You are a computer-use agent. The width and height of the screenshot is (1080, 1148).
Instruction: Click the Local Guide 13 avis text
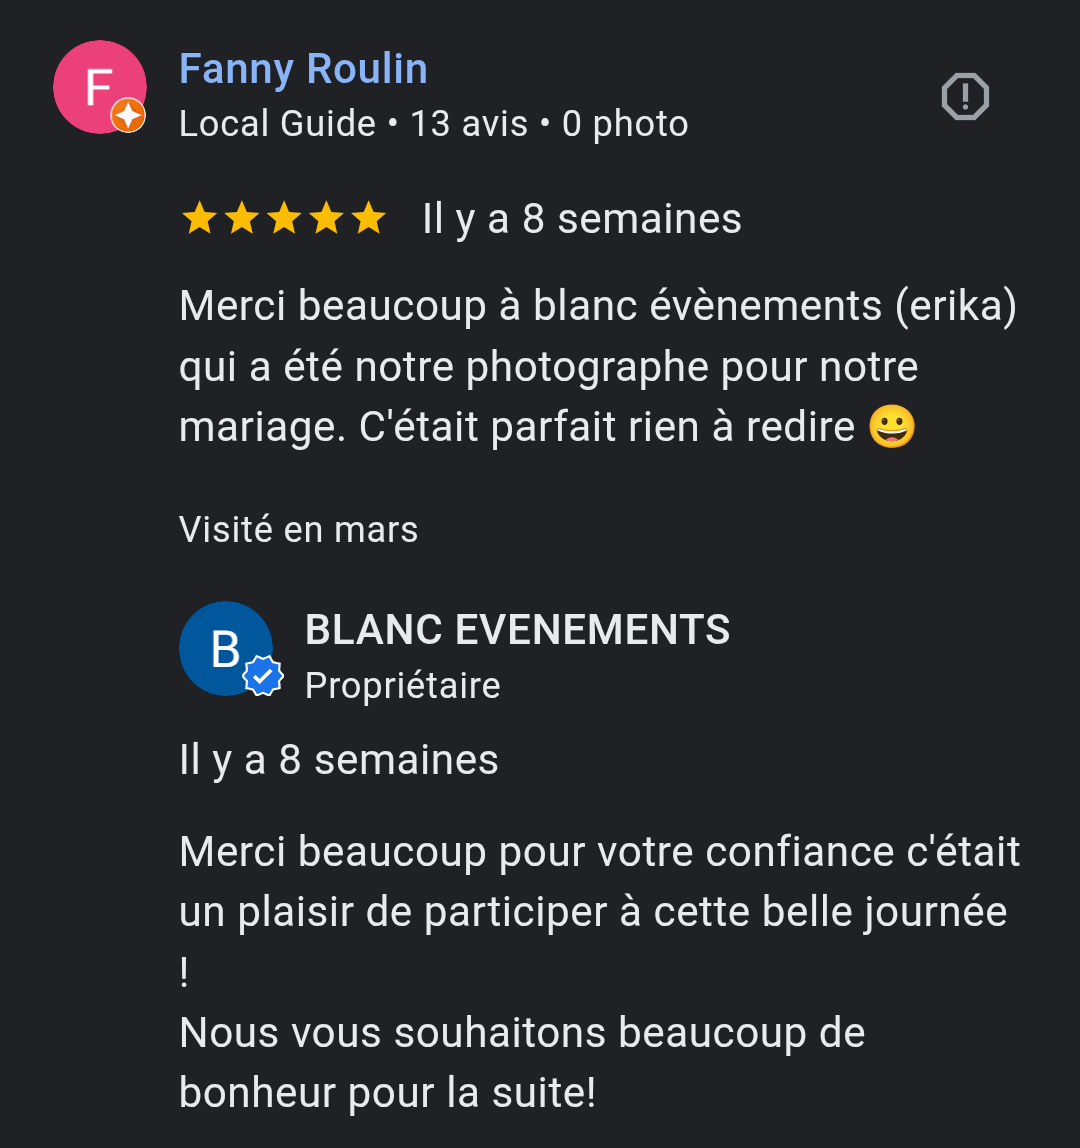354,123
